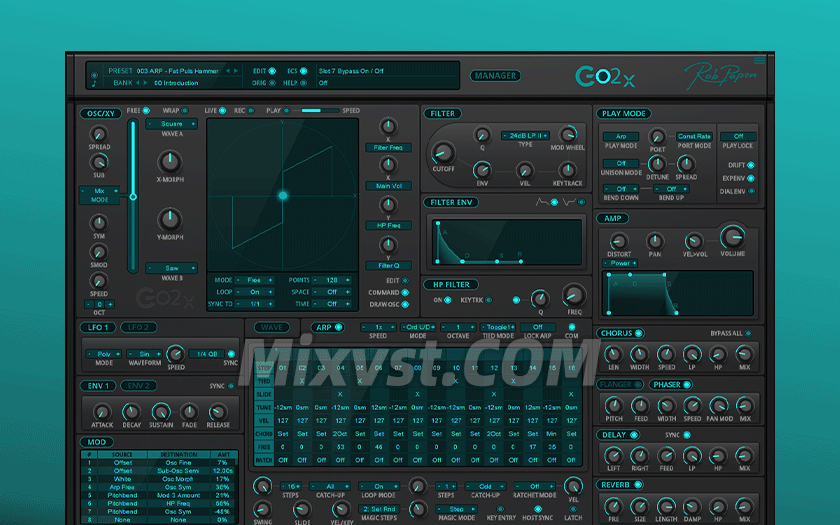This screenshot has height=525, width=840.
Task: Open XY MODE Free dropdown
Action: point(254,280)
